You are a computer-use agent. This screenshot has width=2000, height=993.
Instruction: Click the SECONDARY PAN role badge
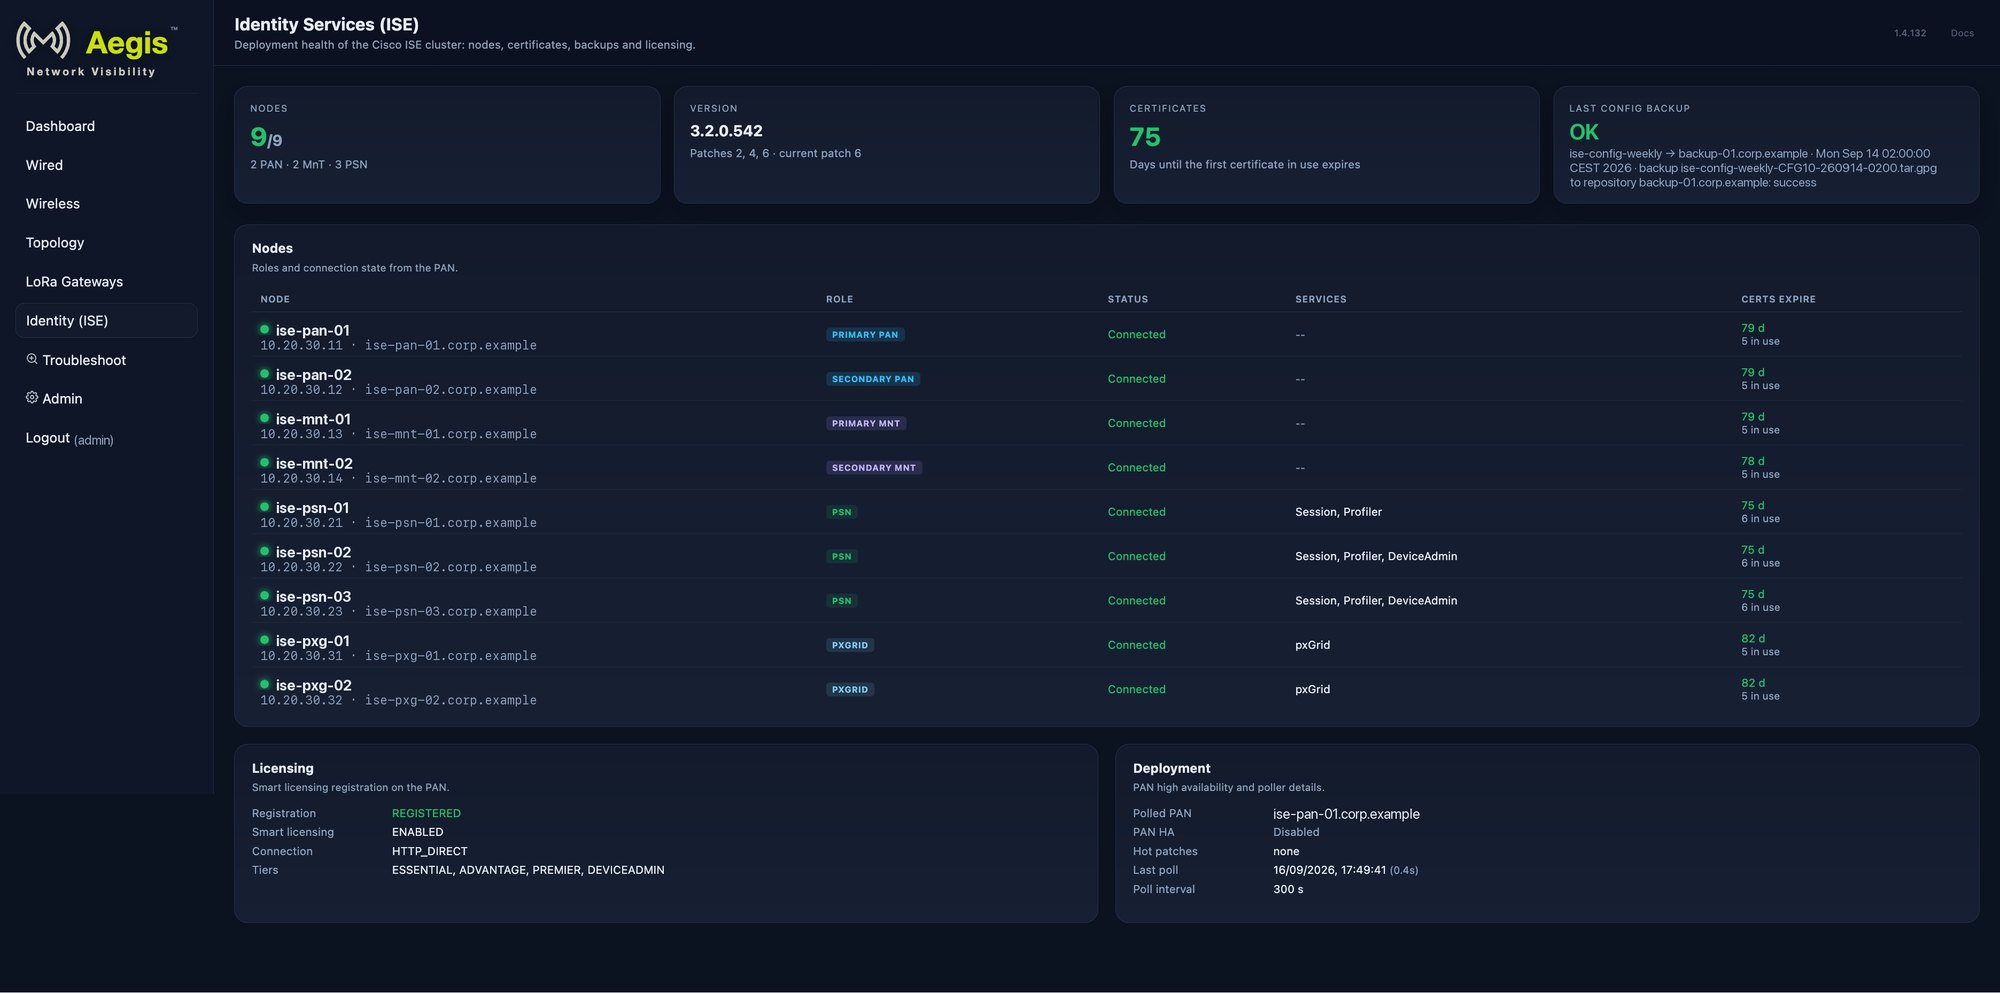(x=873, y=379)
